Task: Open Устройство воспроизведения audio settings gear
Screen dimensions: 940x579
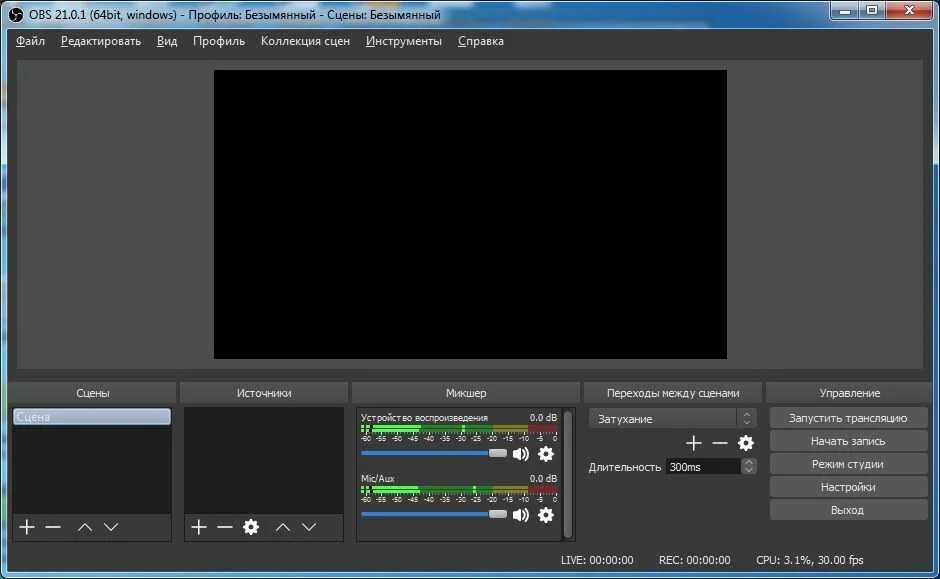Action: pyautogui.click(x=546, y=454)
